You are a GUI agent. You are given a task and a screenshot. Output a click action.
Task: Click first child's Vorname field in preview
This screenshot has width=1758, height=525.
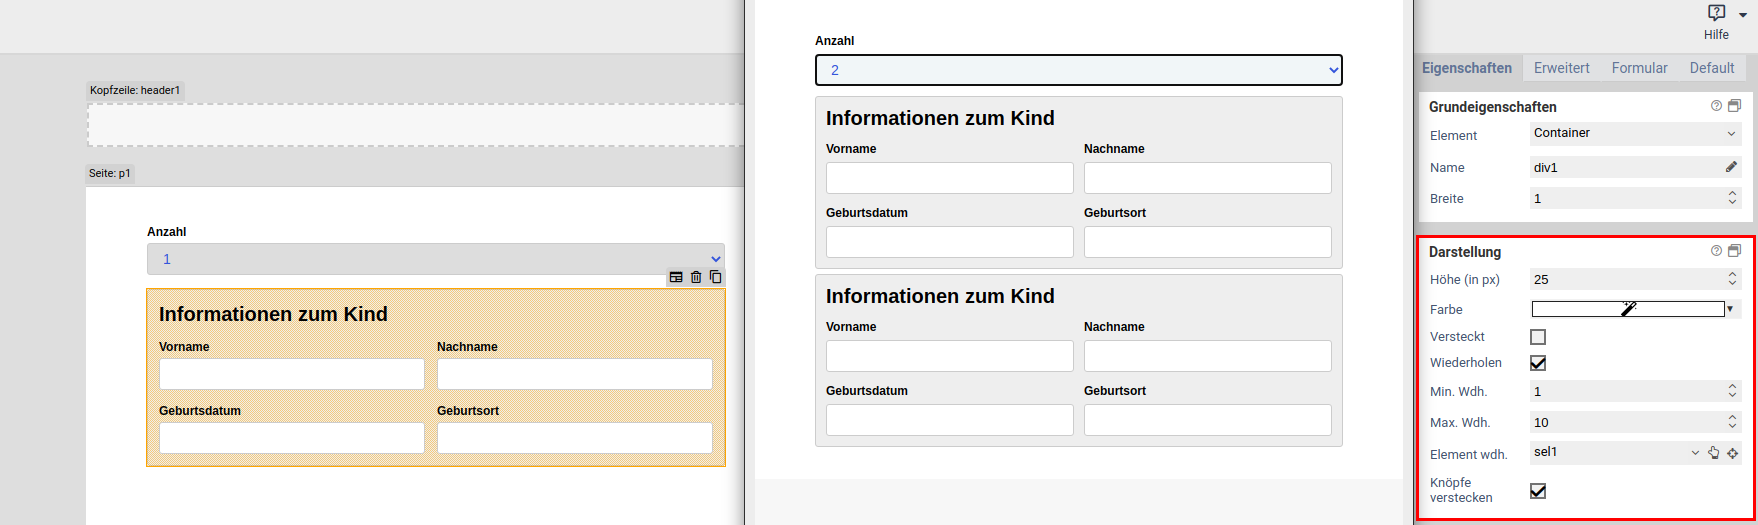950,178
